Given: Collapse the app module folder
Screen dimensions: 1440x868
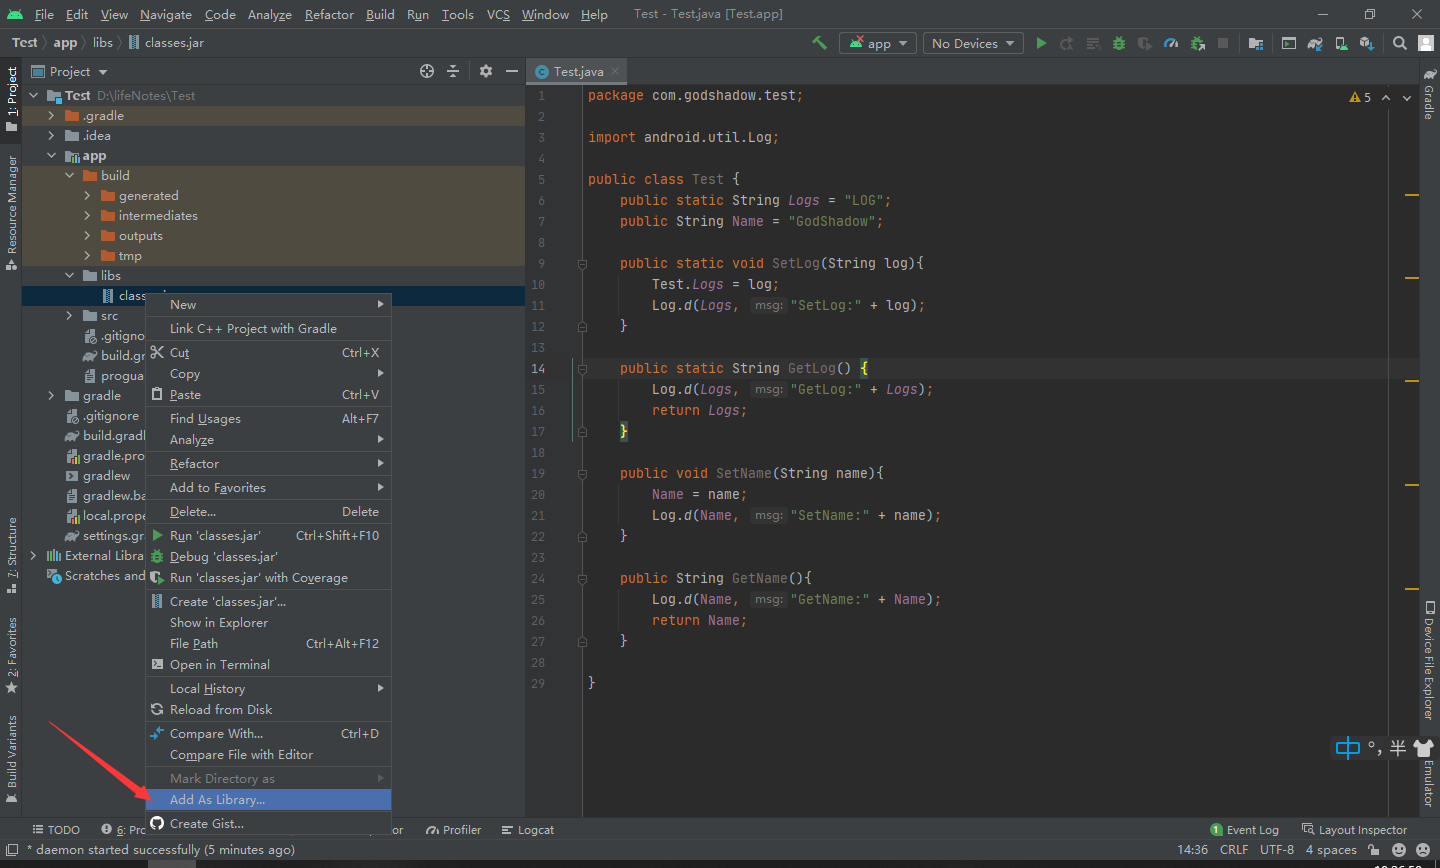Looking at the screenshot, I should [51, 156].
